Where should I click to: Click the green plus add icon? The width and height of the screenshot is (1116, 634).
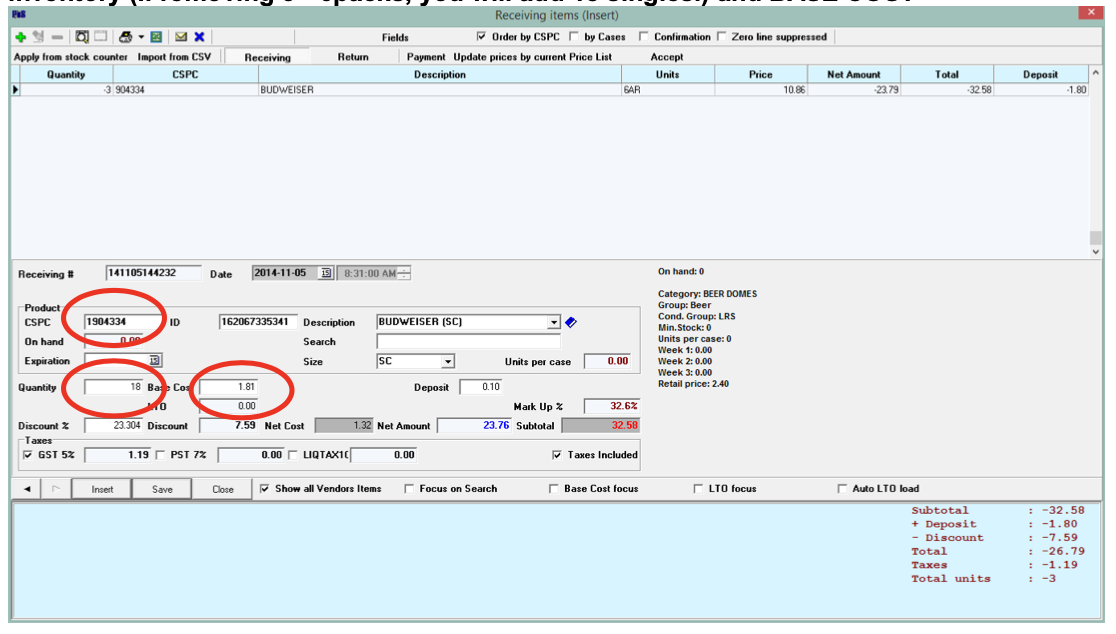(x=21, y=37)
